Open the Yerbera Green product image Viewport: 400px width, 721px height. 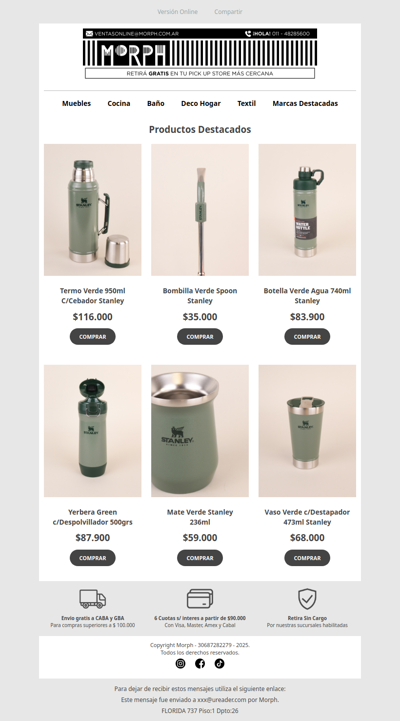coord(92,431)
